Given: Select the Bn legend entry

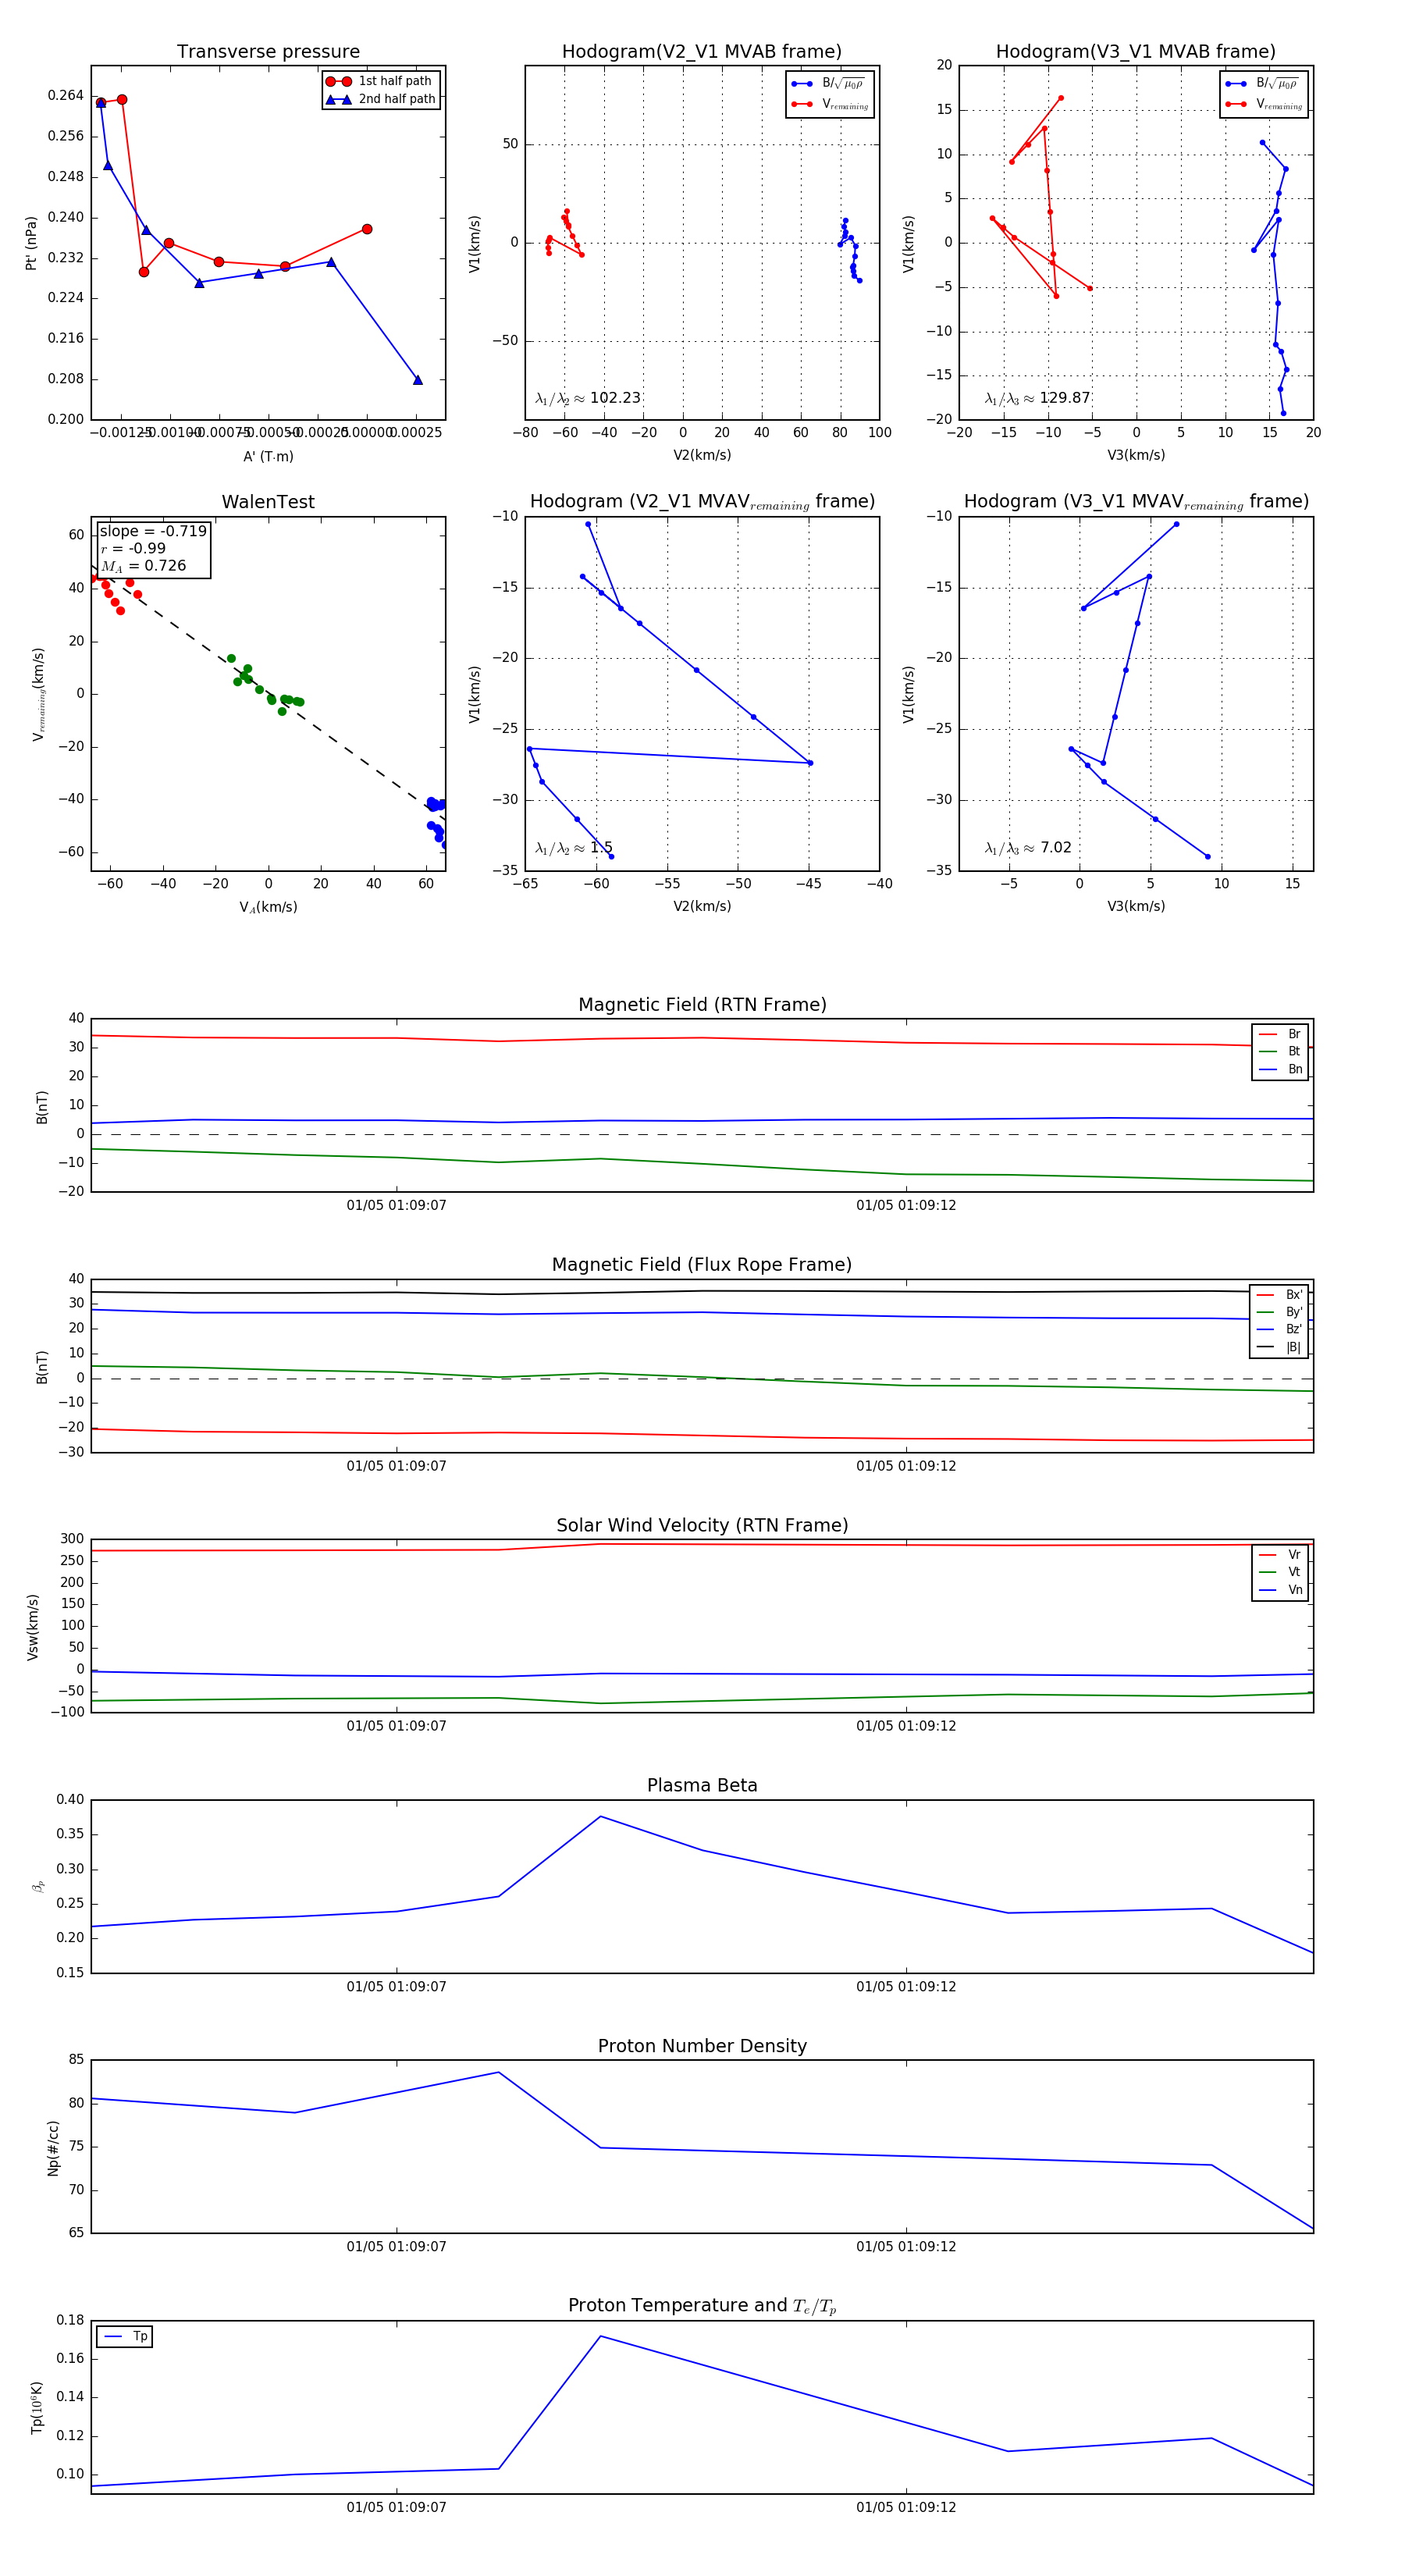Looking at the screenshot, I should (1281, 1069).
